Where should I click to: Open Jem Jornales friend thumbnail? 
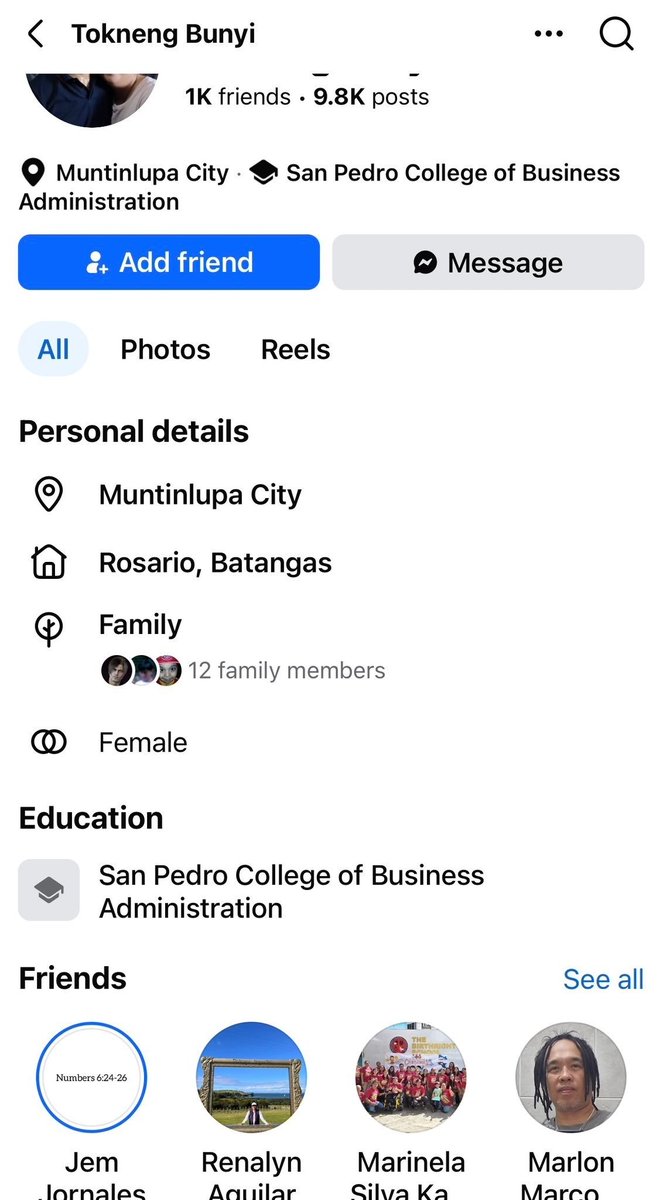click(x=91, y=1077)
